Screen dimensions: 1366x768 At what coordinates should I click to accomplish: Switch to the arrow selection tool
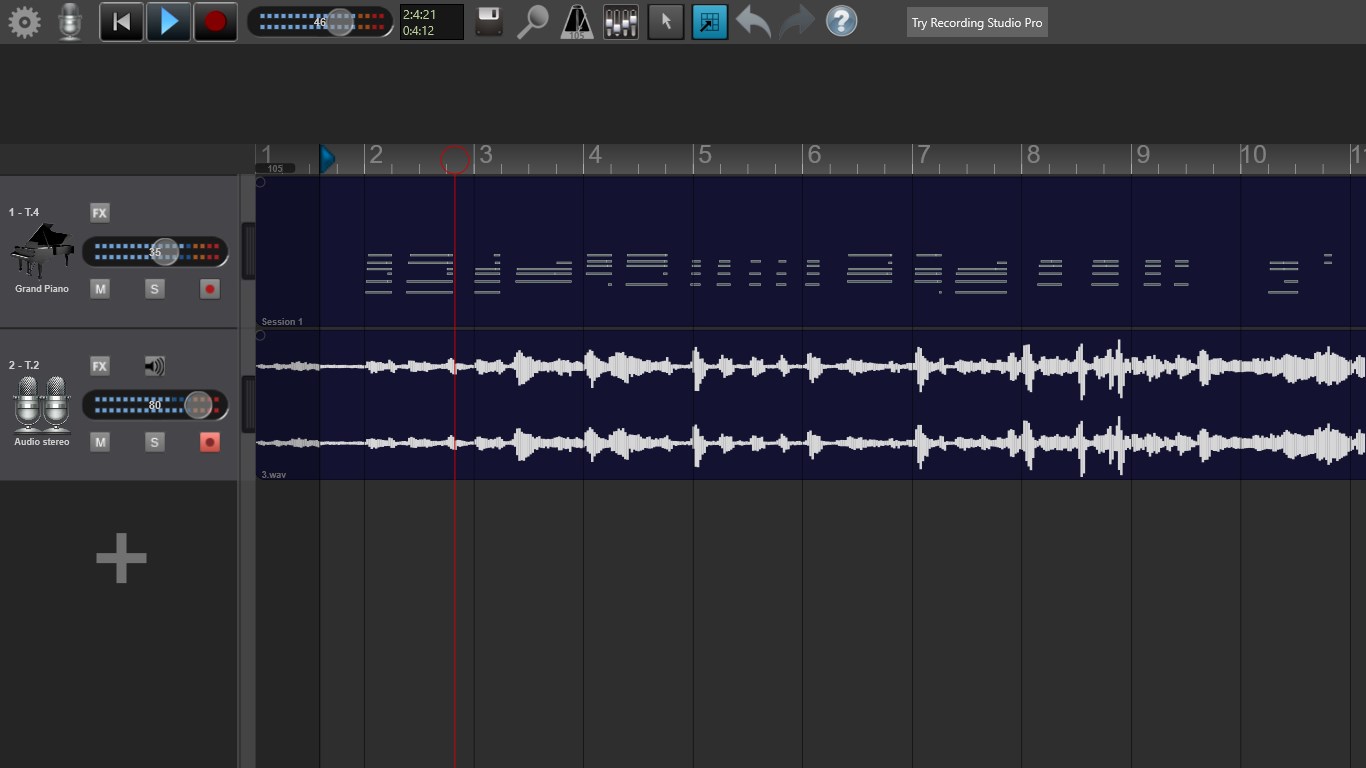click(x=666, y=21)
